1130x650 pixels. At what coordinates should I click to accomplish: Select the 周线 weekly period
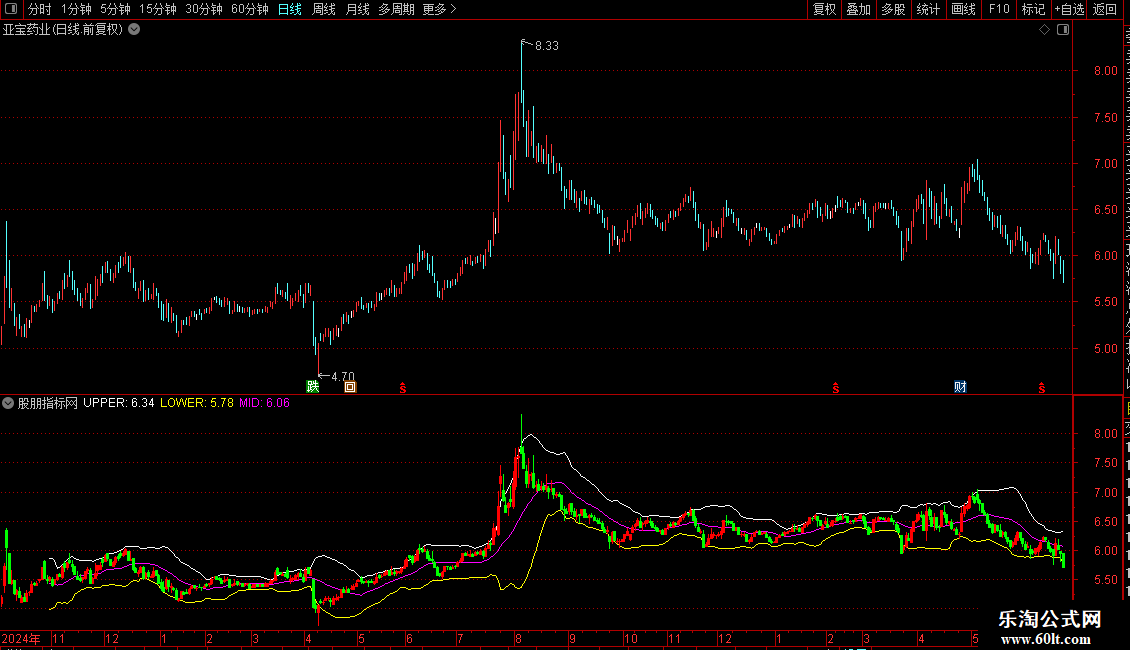tap(324, 9)
